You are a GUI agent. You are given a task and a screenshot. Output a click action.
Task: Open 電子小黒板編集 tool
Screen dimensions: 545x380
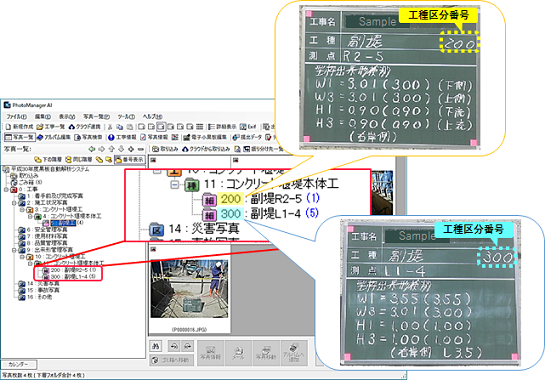click(x=205, y=137)
